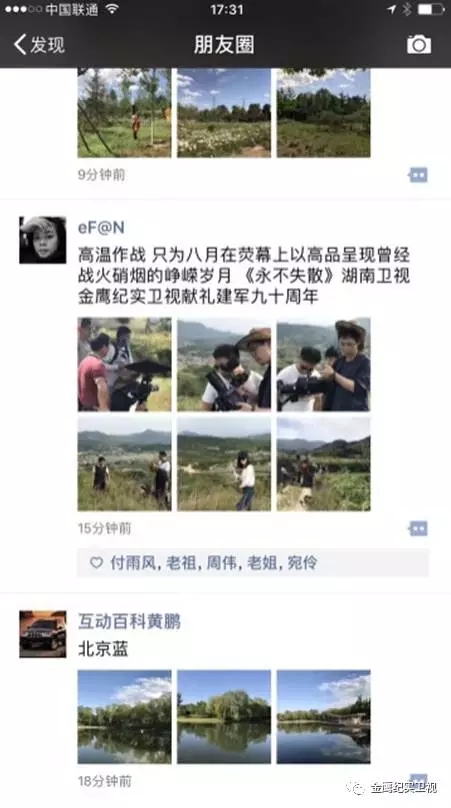View the top post's first tree photo

click(x=125, y=113)
